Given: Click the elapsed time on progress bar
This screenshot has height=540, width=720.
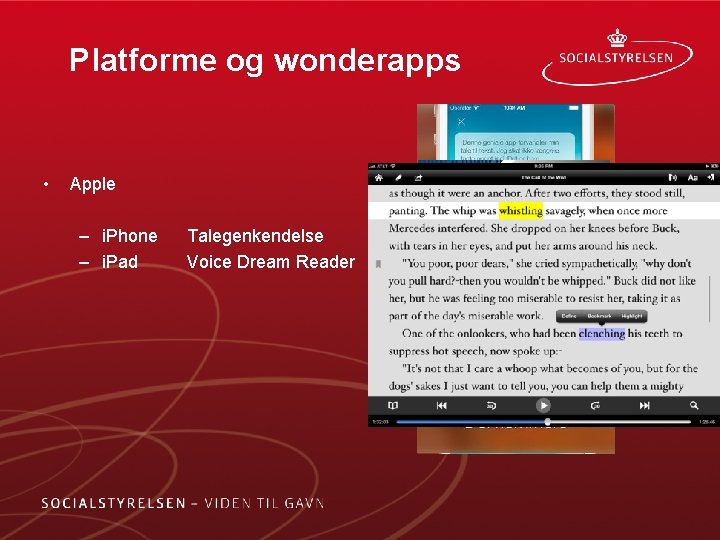Looking at the screenshot, I should point(380,422).
